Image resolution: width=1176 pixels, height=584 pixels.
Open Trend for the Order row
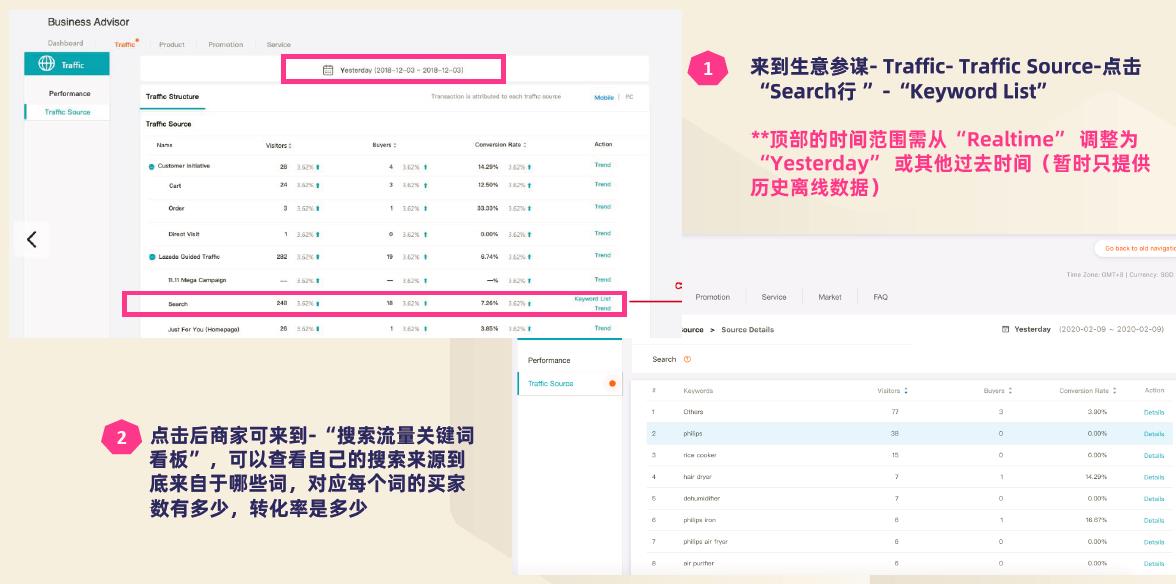tap(602, 207)
